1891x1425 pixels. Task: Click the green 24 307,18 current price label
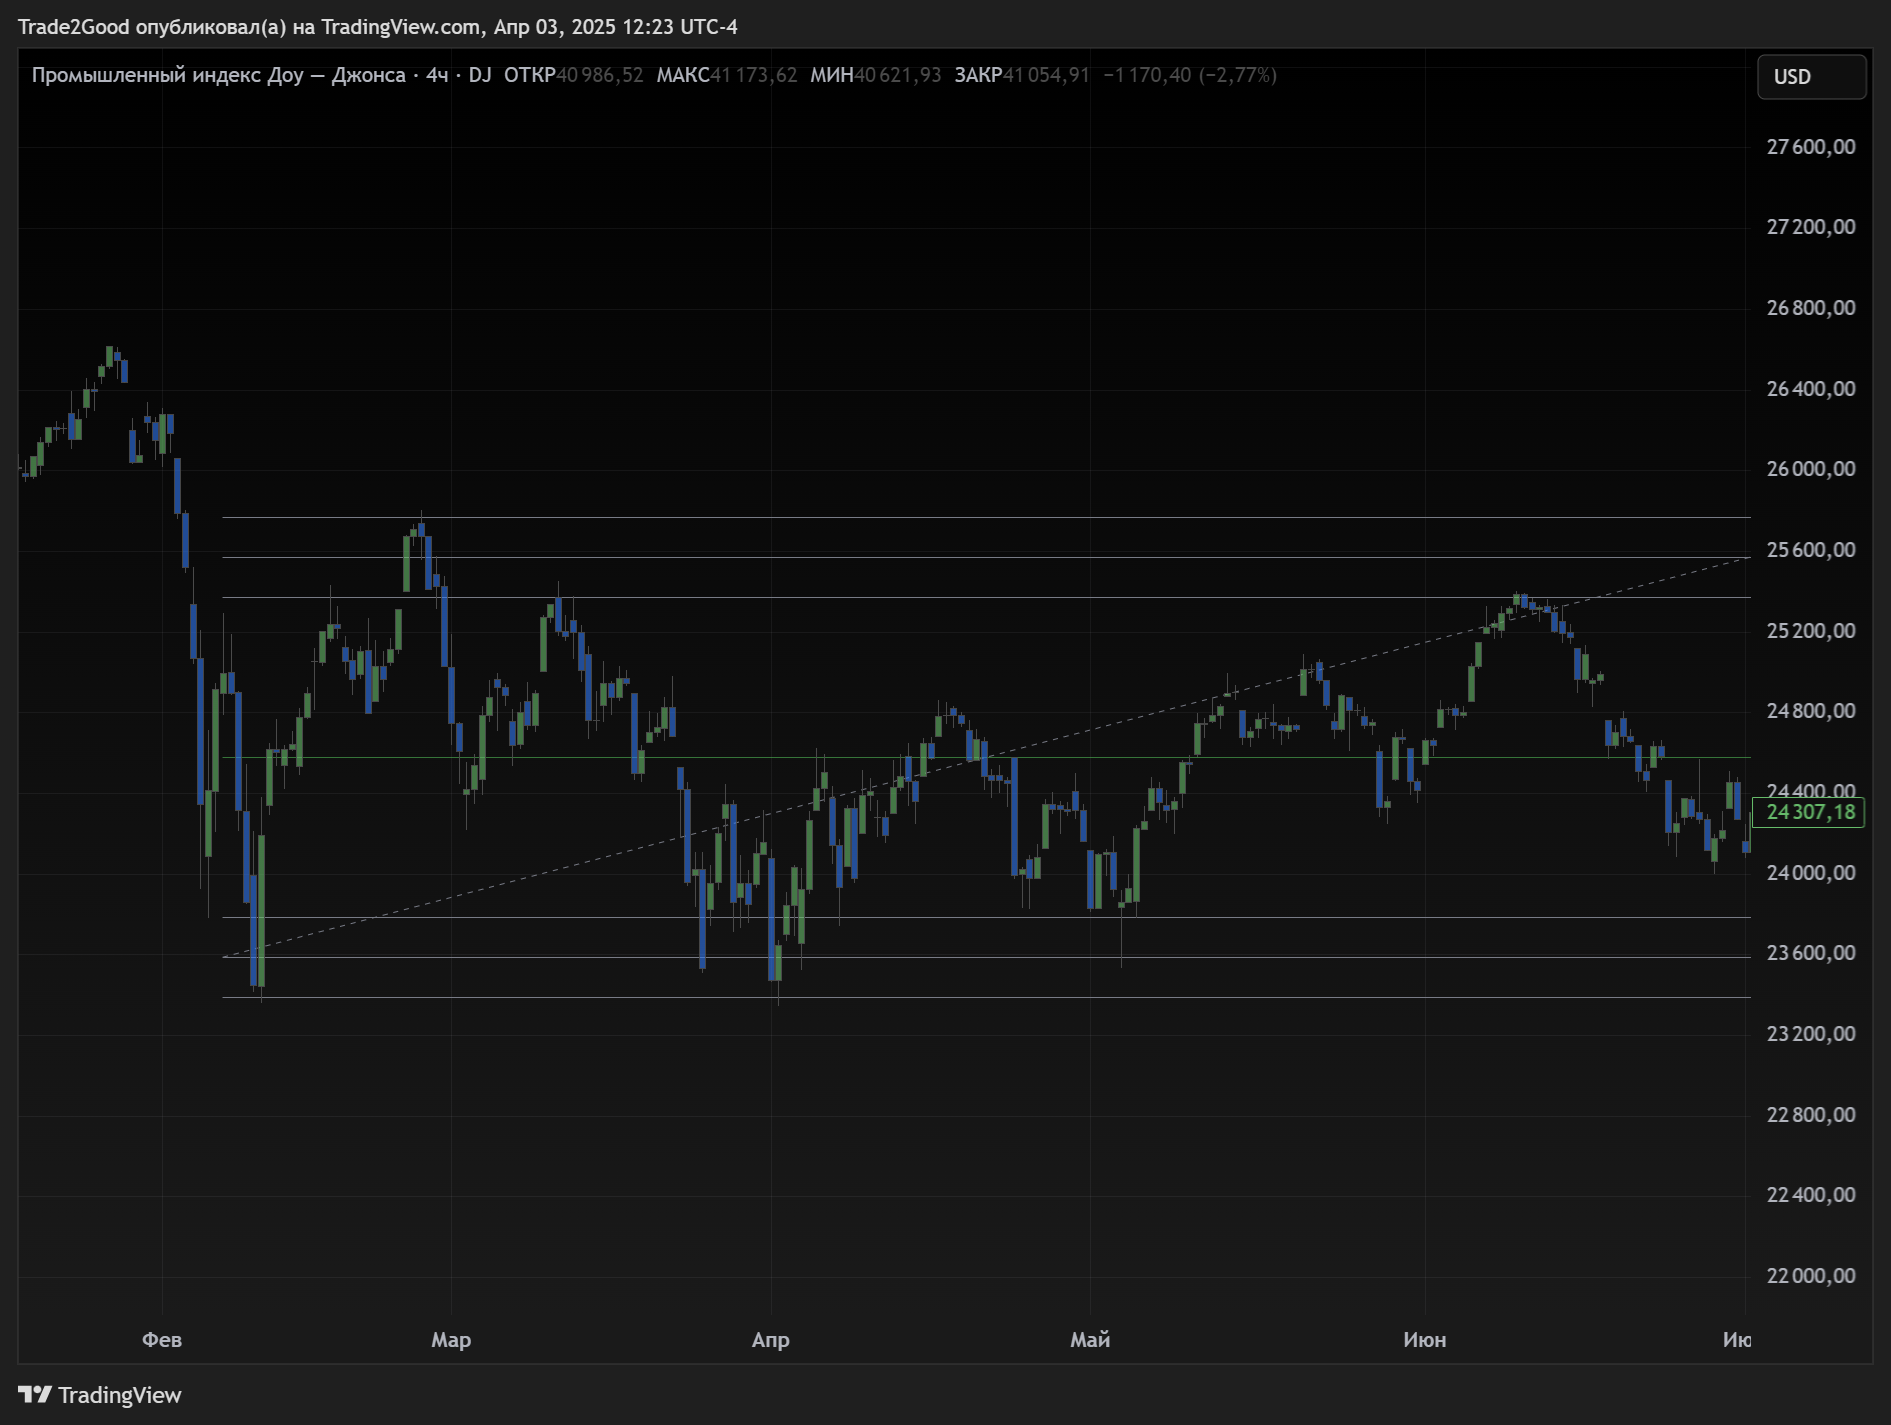pos(1809,812)
